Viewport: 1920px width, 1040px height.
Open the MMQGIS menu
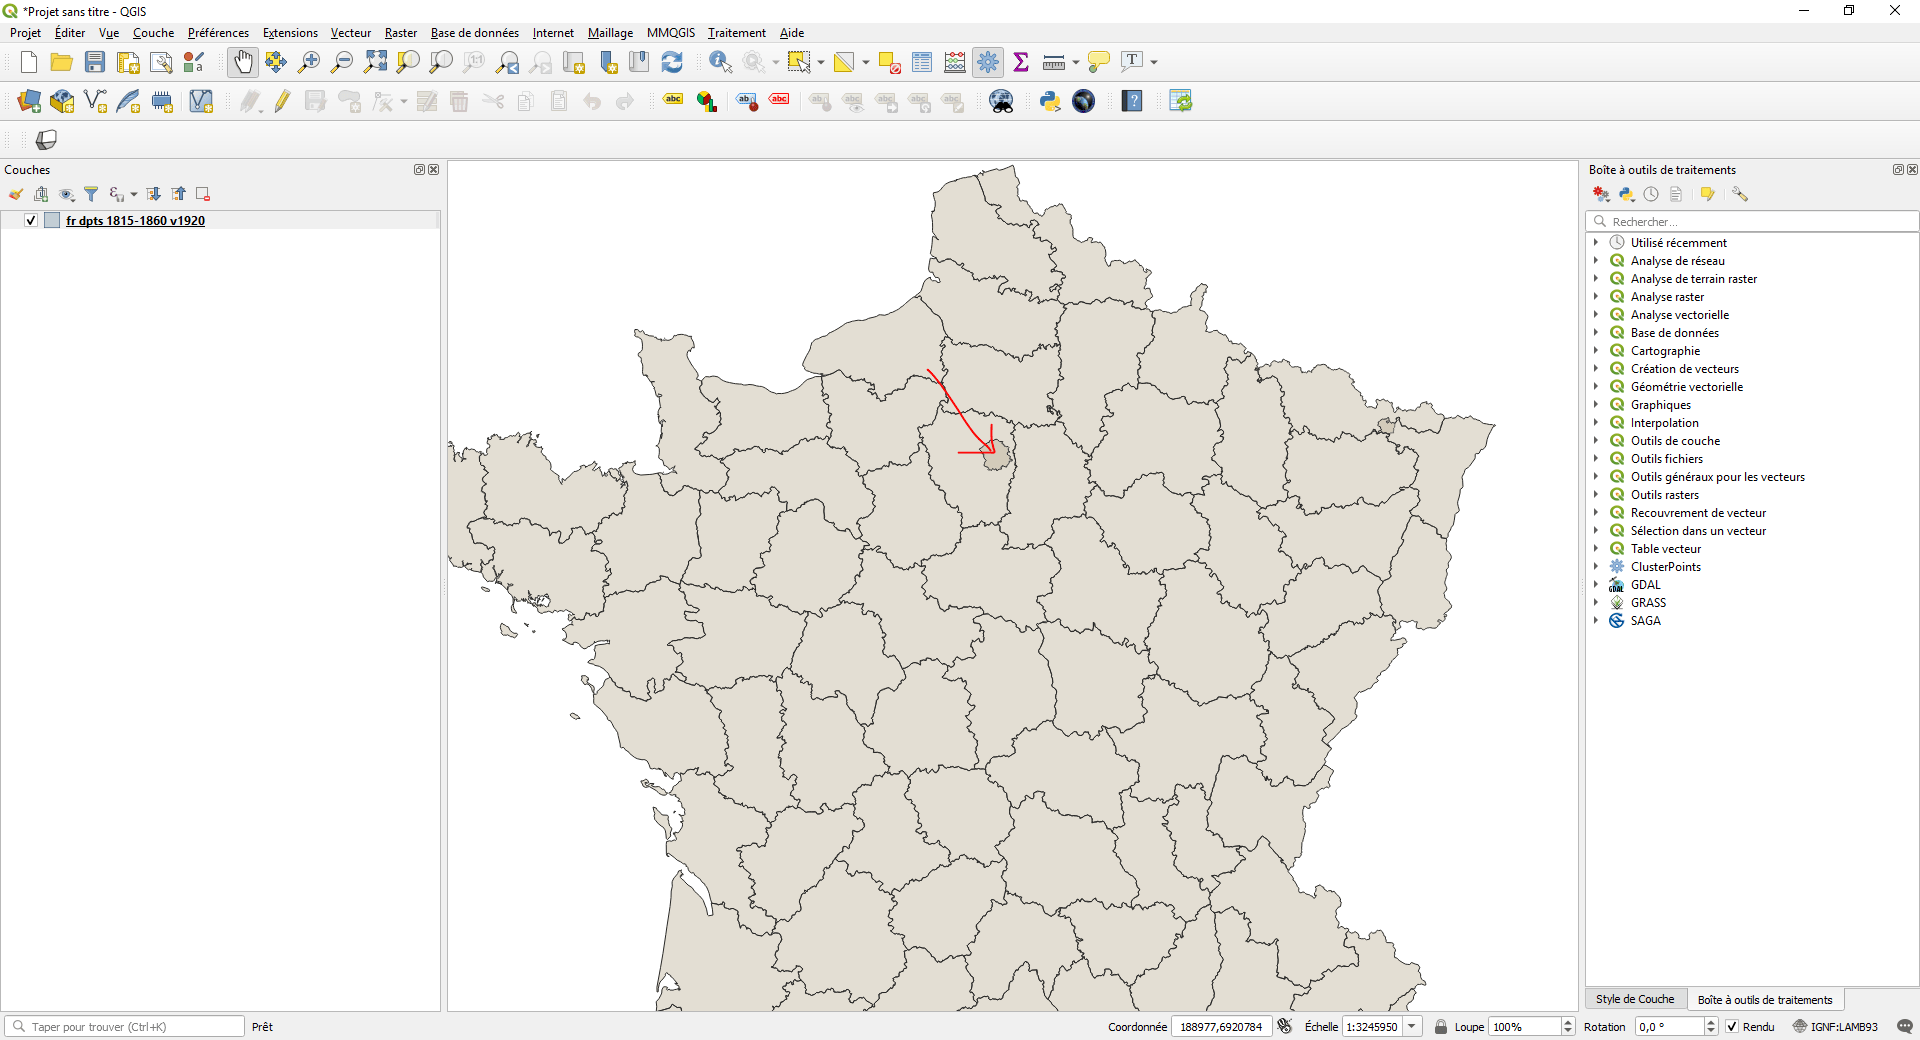671,33
